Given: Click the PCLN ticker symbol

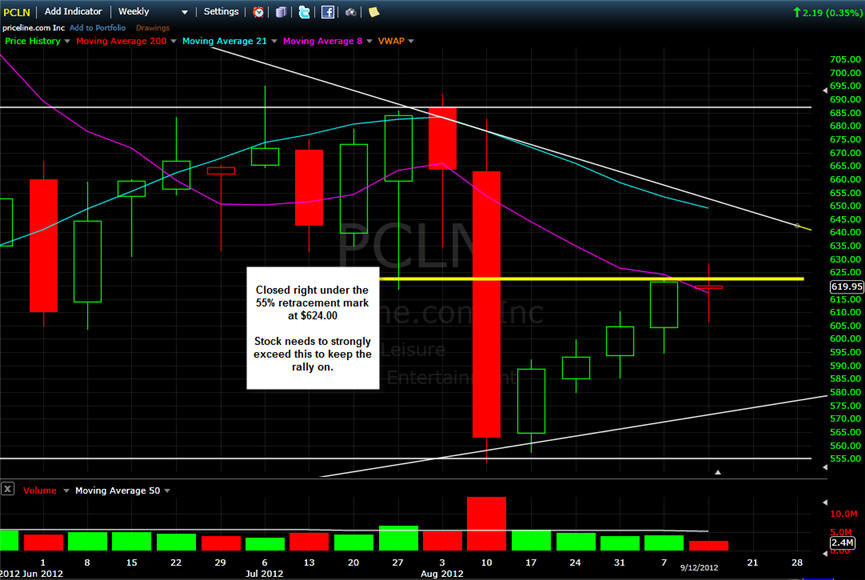Looking at the screenshot, I should [x=17, y=12].
